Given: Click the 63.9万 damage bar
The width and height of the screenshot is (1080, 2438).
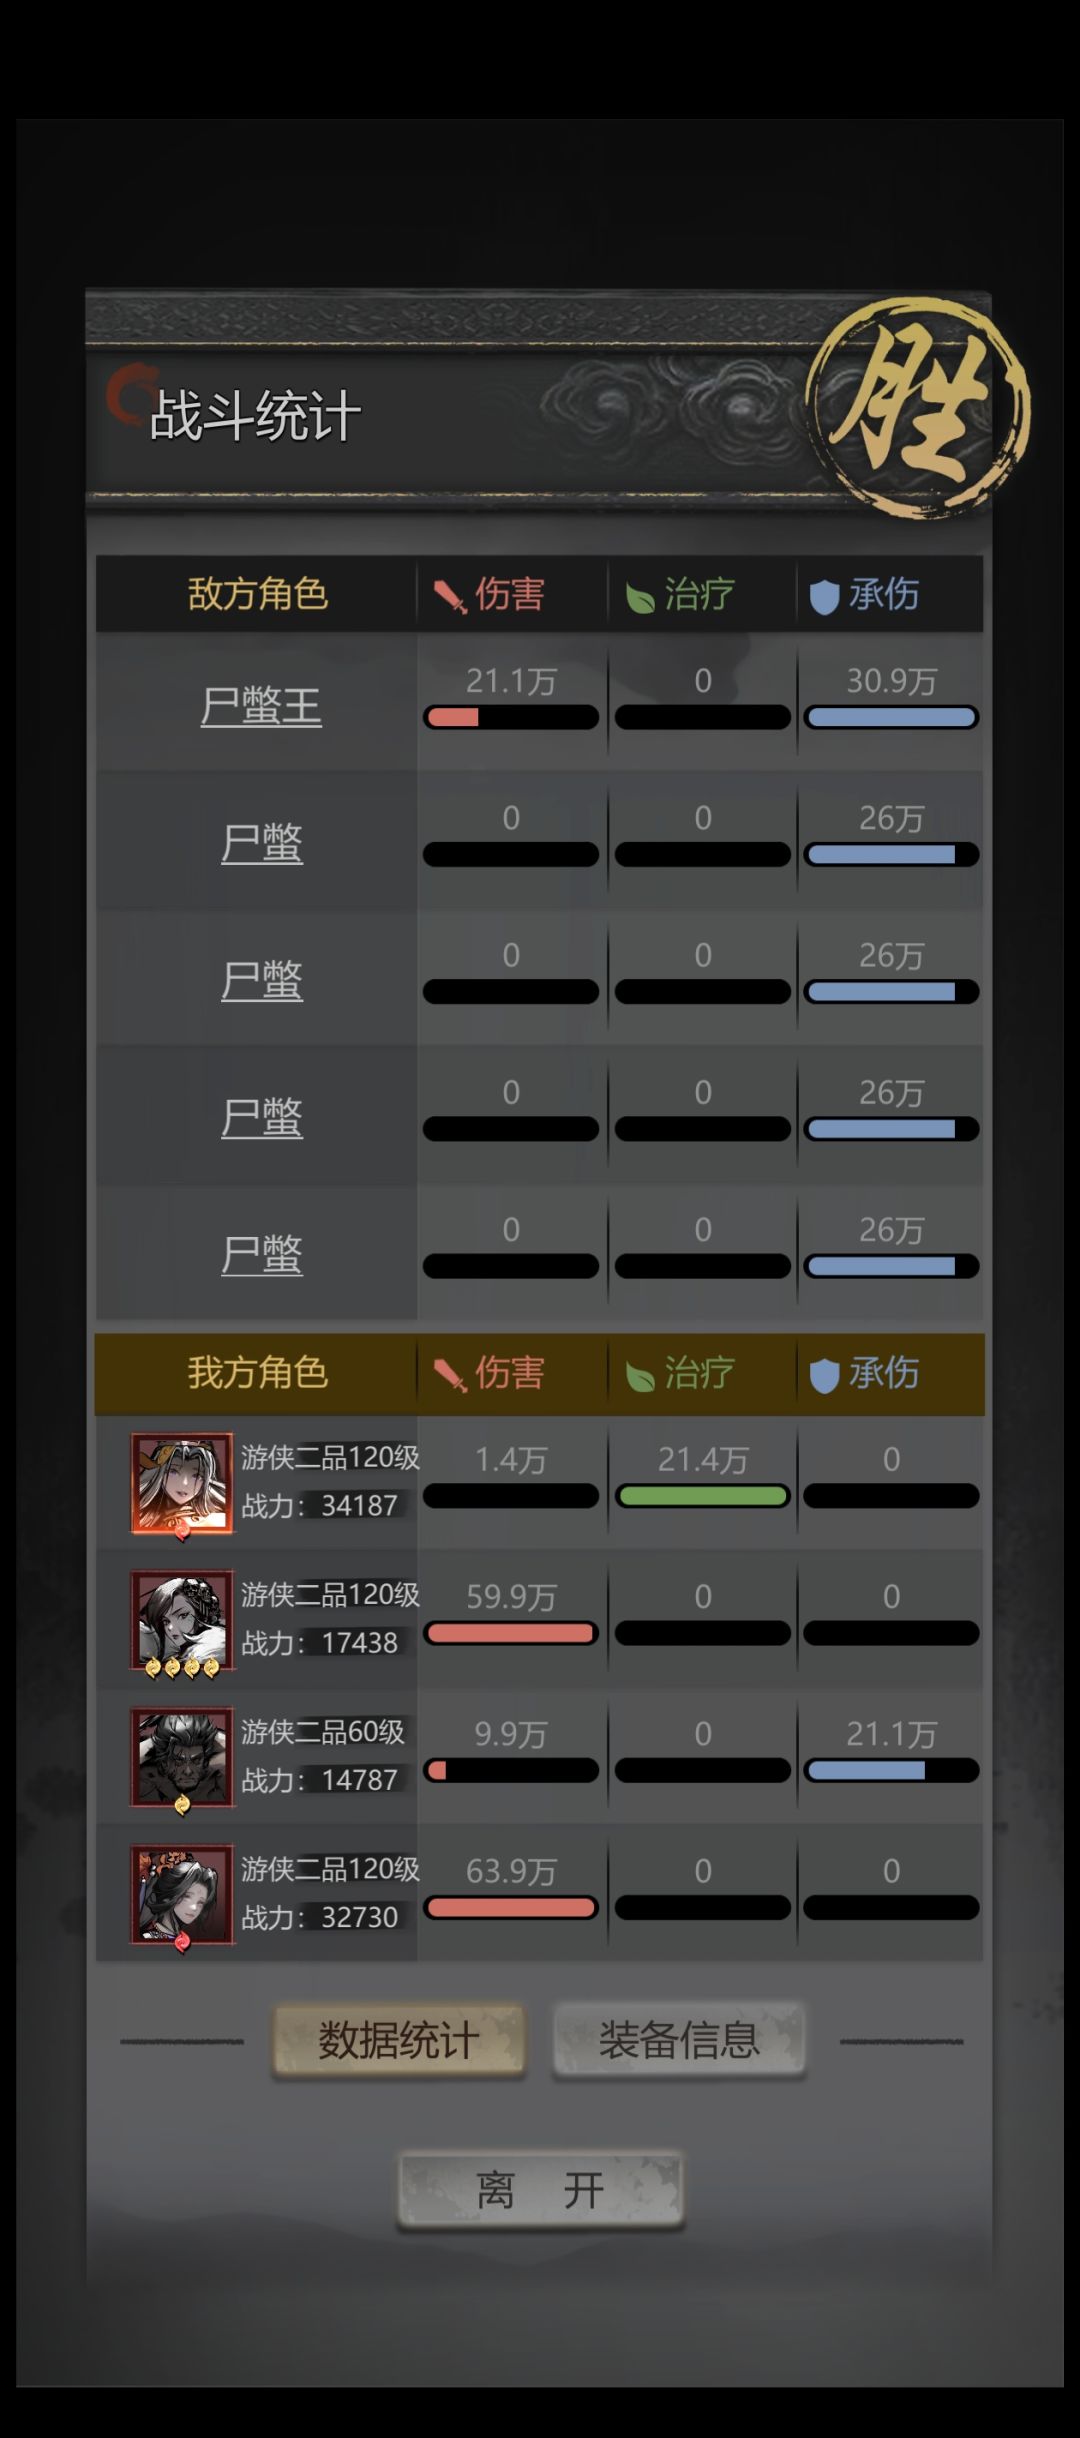Looking at the screenshot, I should tap(511, 1907).
